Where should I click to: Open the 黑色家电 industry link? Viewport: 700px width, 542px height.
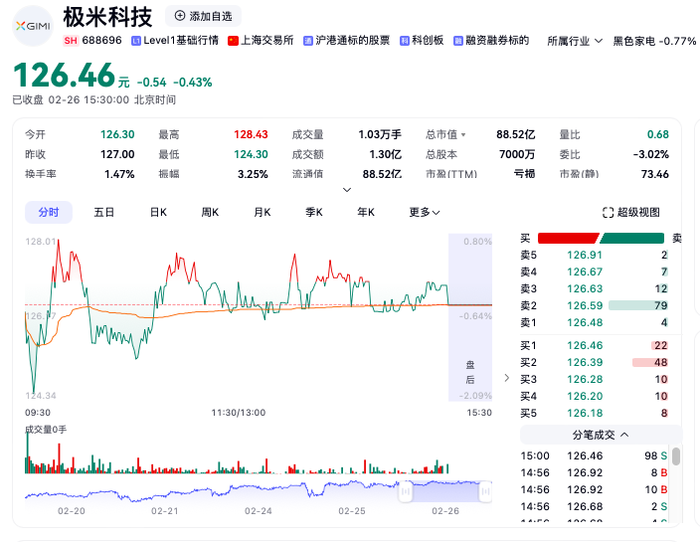point(654,41)
